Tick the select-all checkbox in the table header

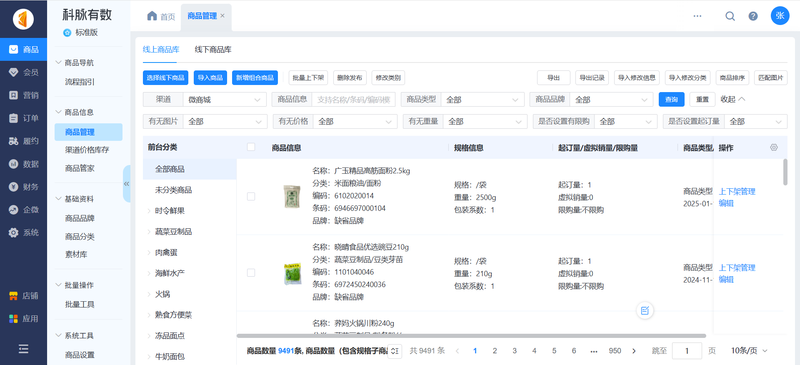251,147
